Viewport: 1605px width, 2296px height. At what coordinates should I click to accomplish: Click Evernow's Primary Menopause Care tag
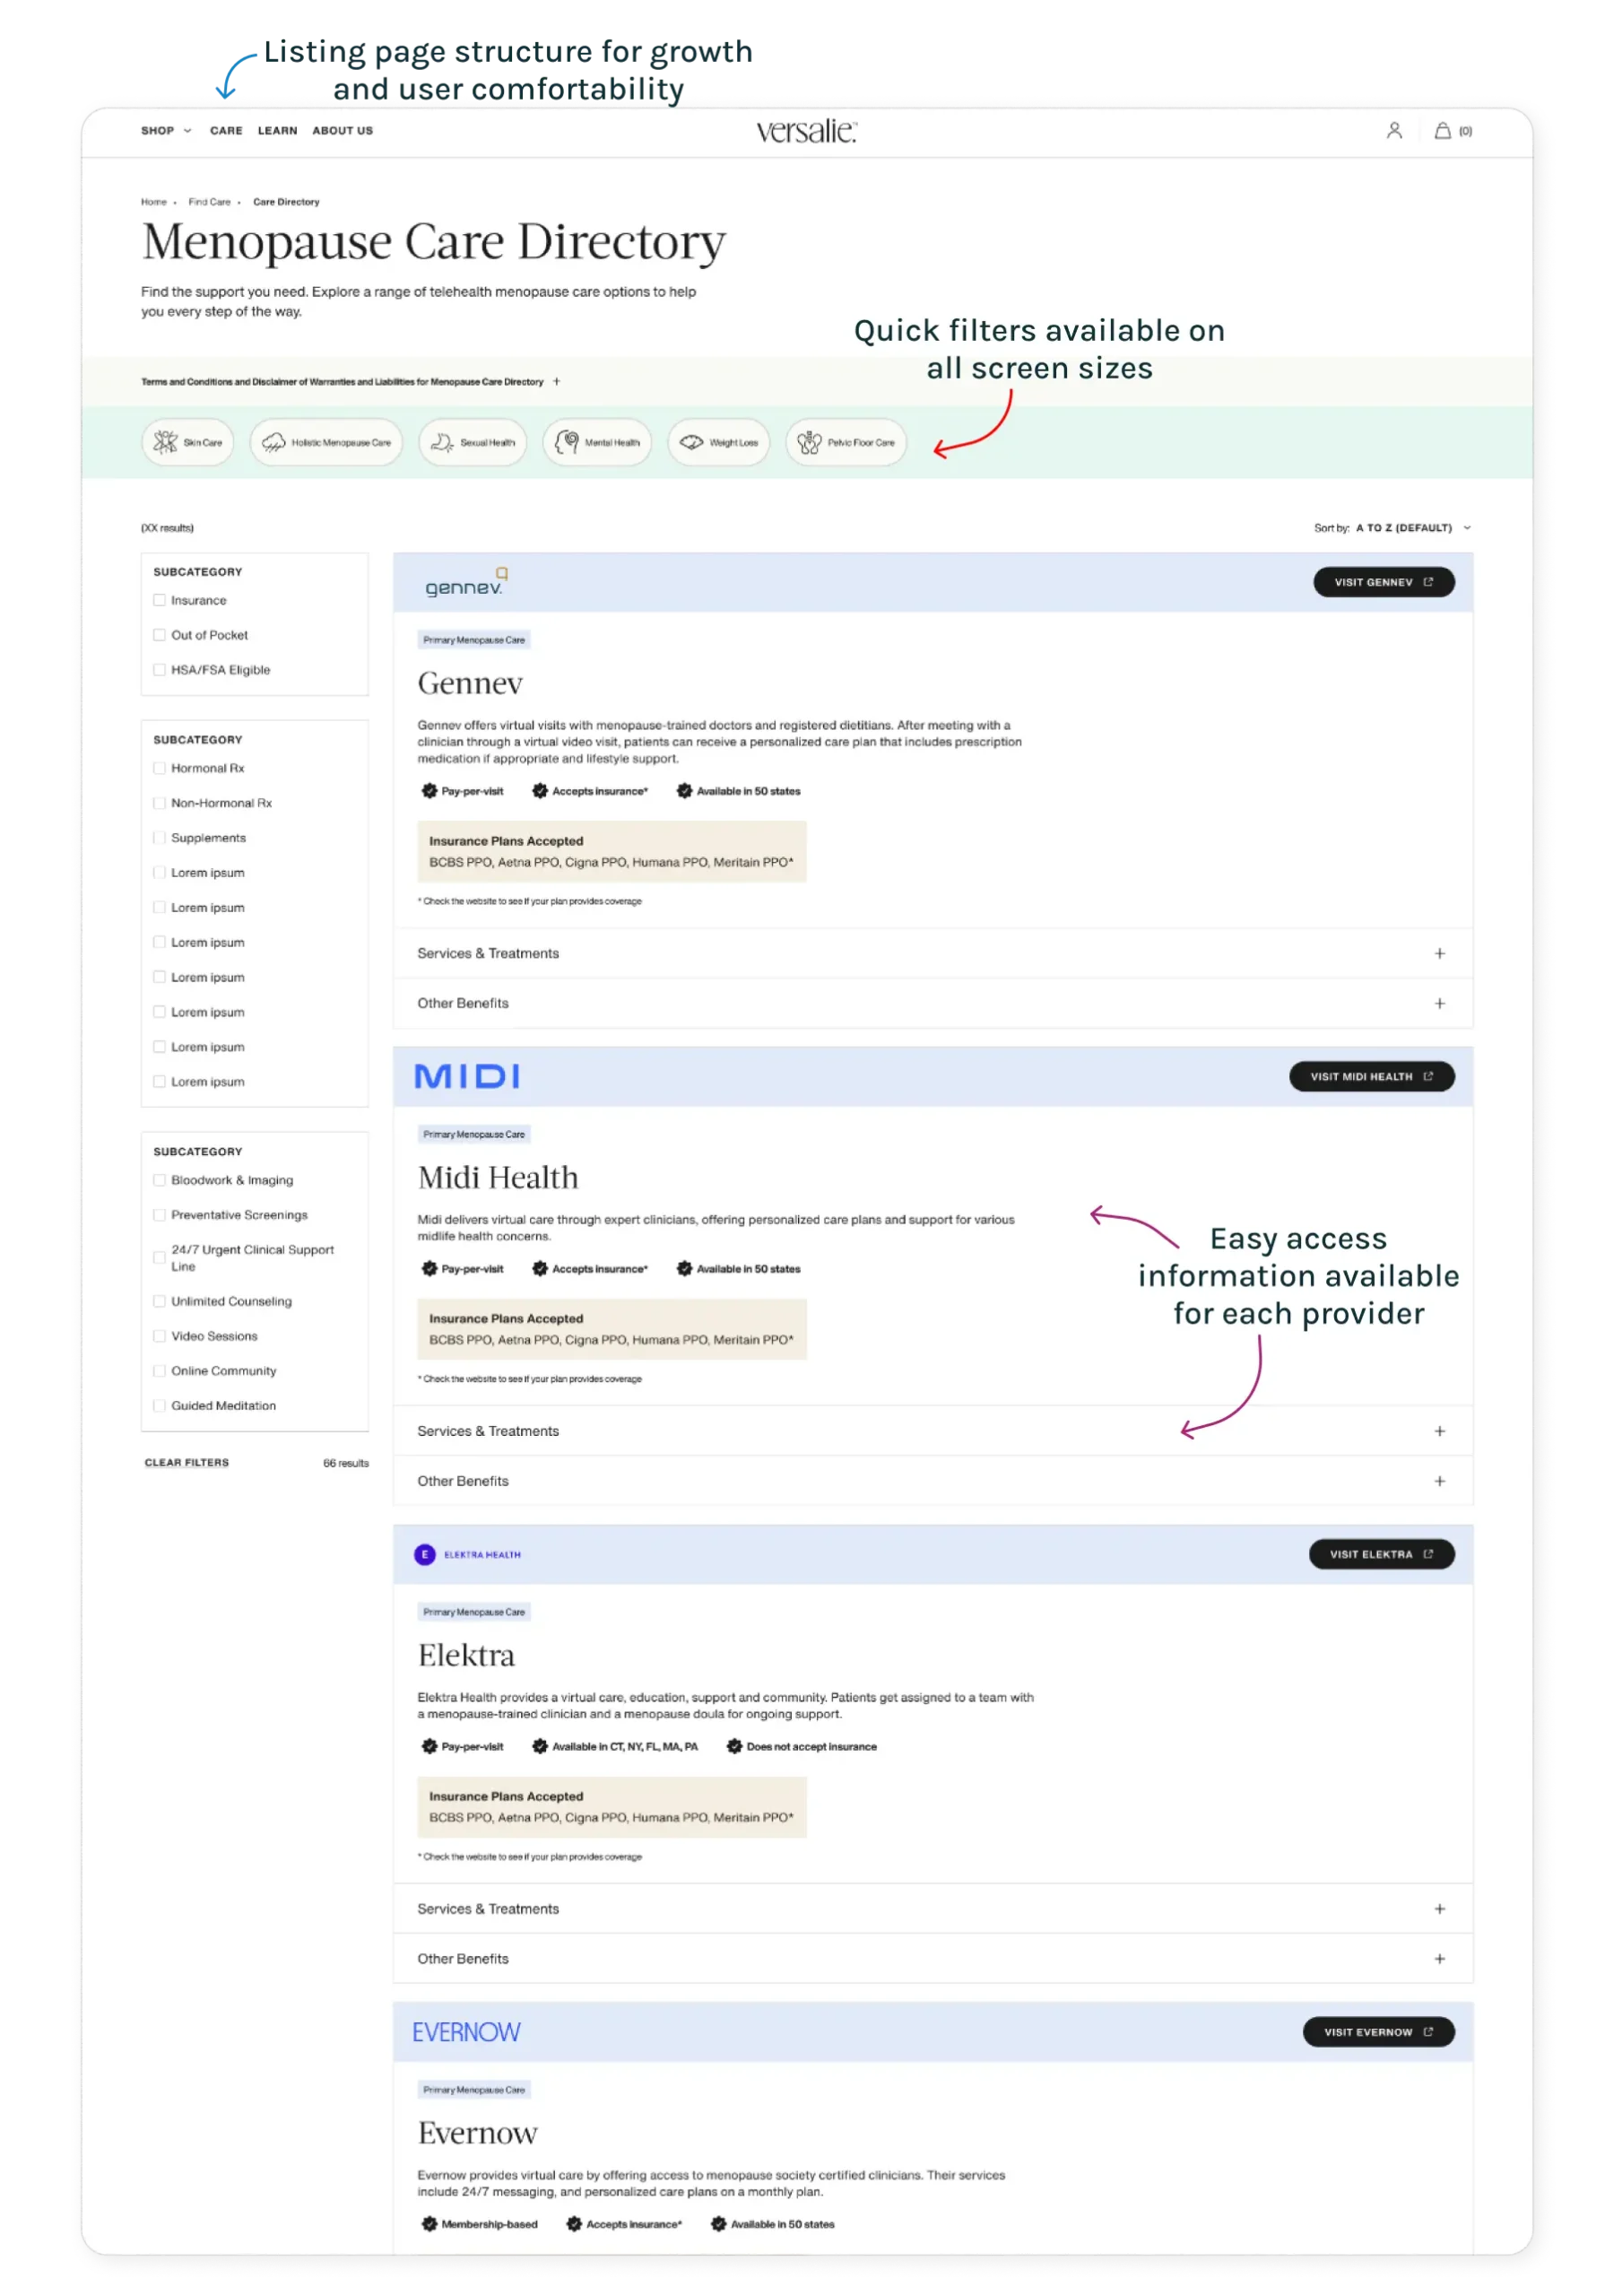point(474,2090)
